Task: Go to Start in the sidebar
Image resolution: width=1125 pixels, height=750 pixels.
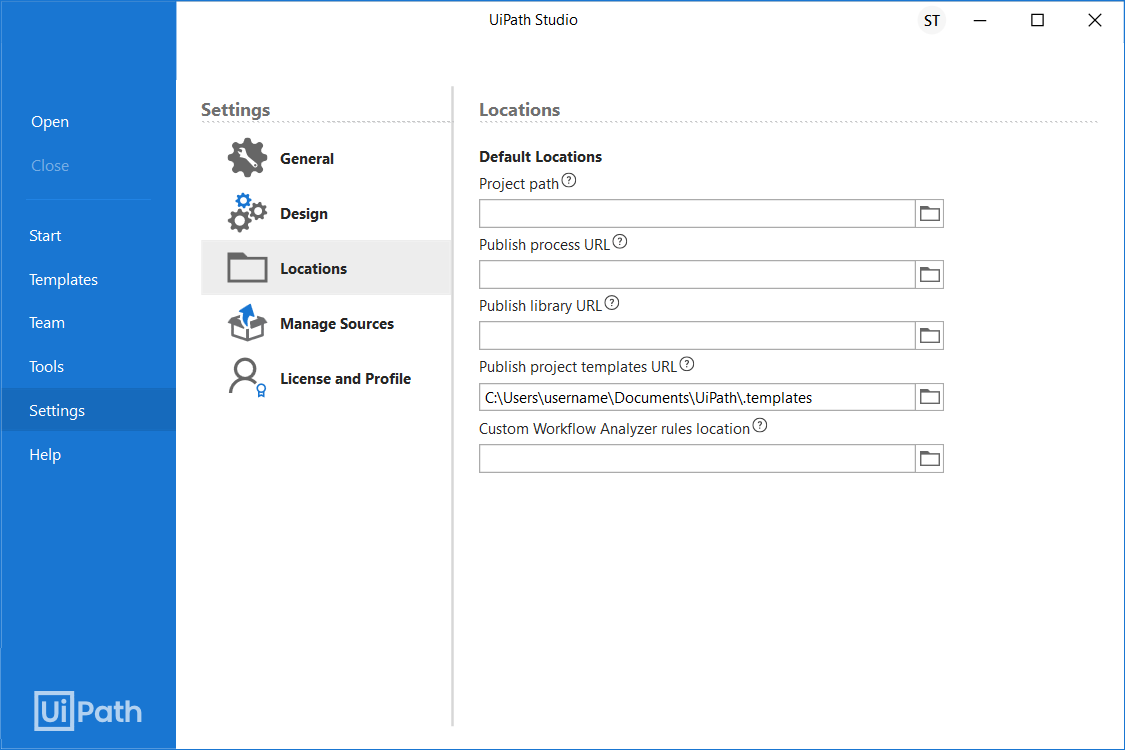Action: click(x=45, y=235)
